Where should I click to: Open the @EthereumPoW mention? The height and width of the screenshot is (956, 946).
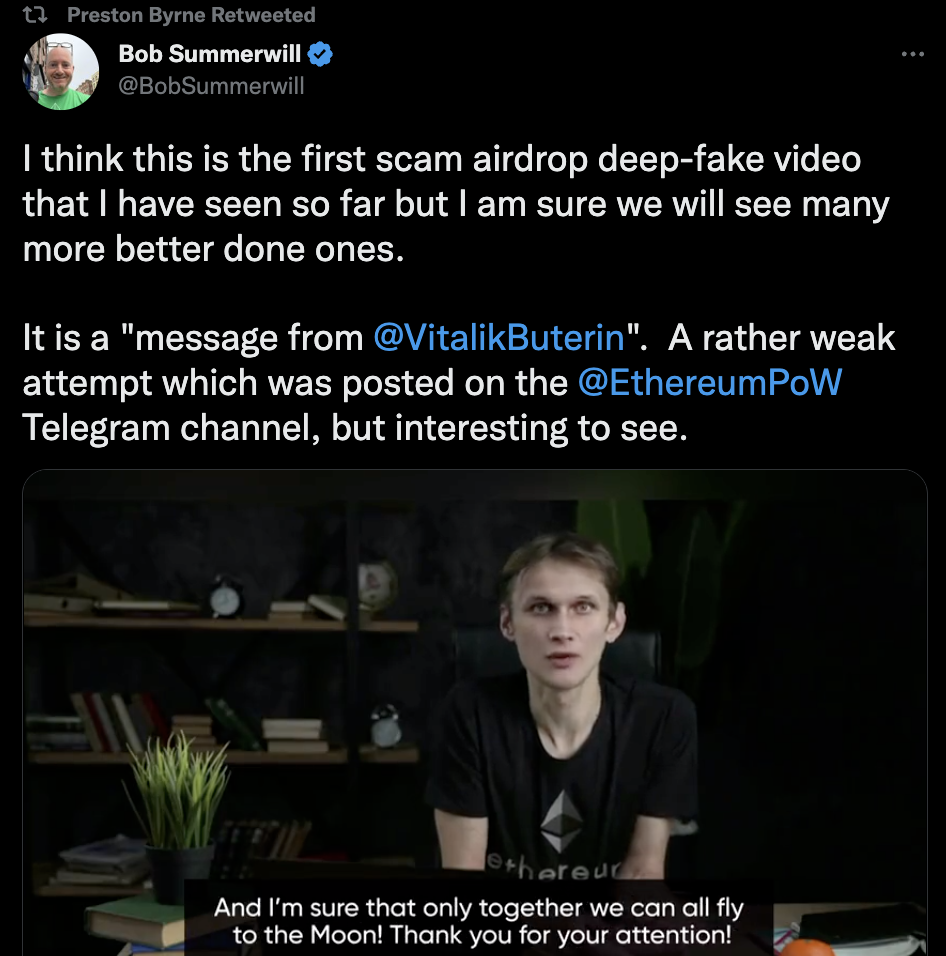tap(709, 383)
